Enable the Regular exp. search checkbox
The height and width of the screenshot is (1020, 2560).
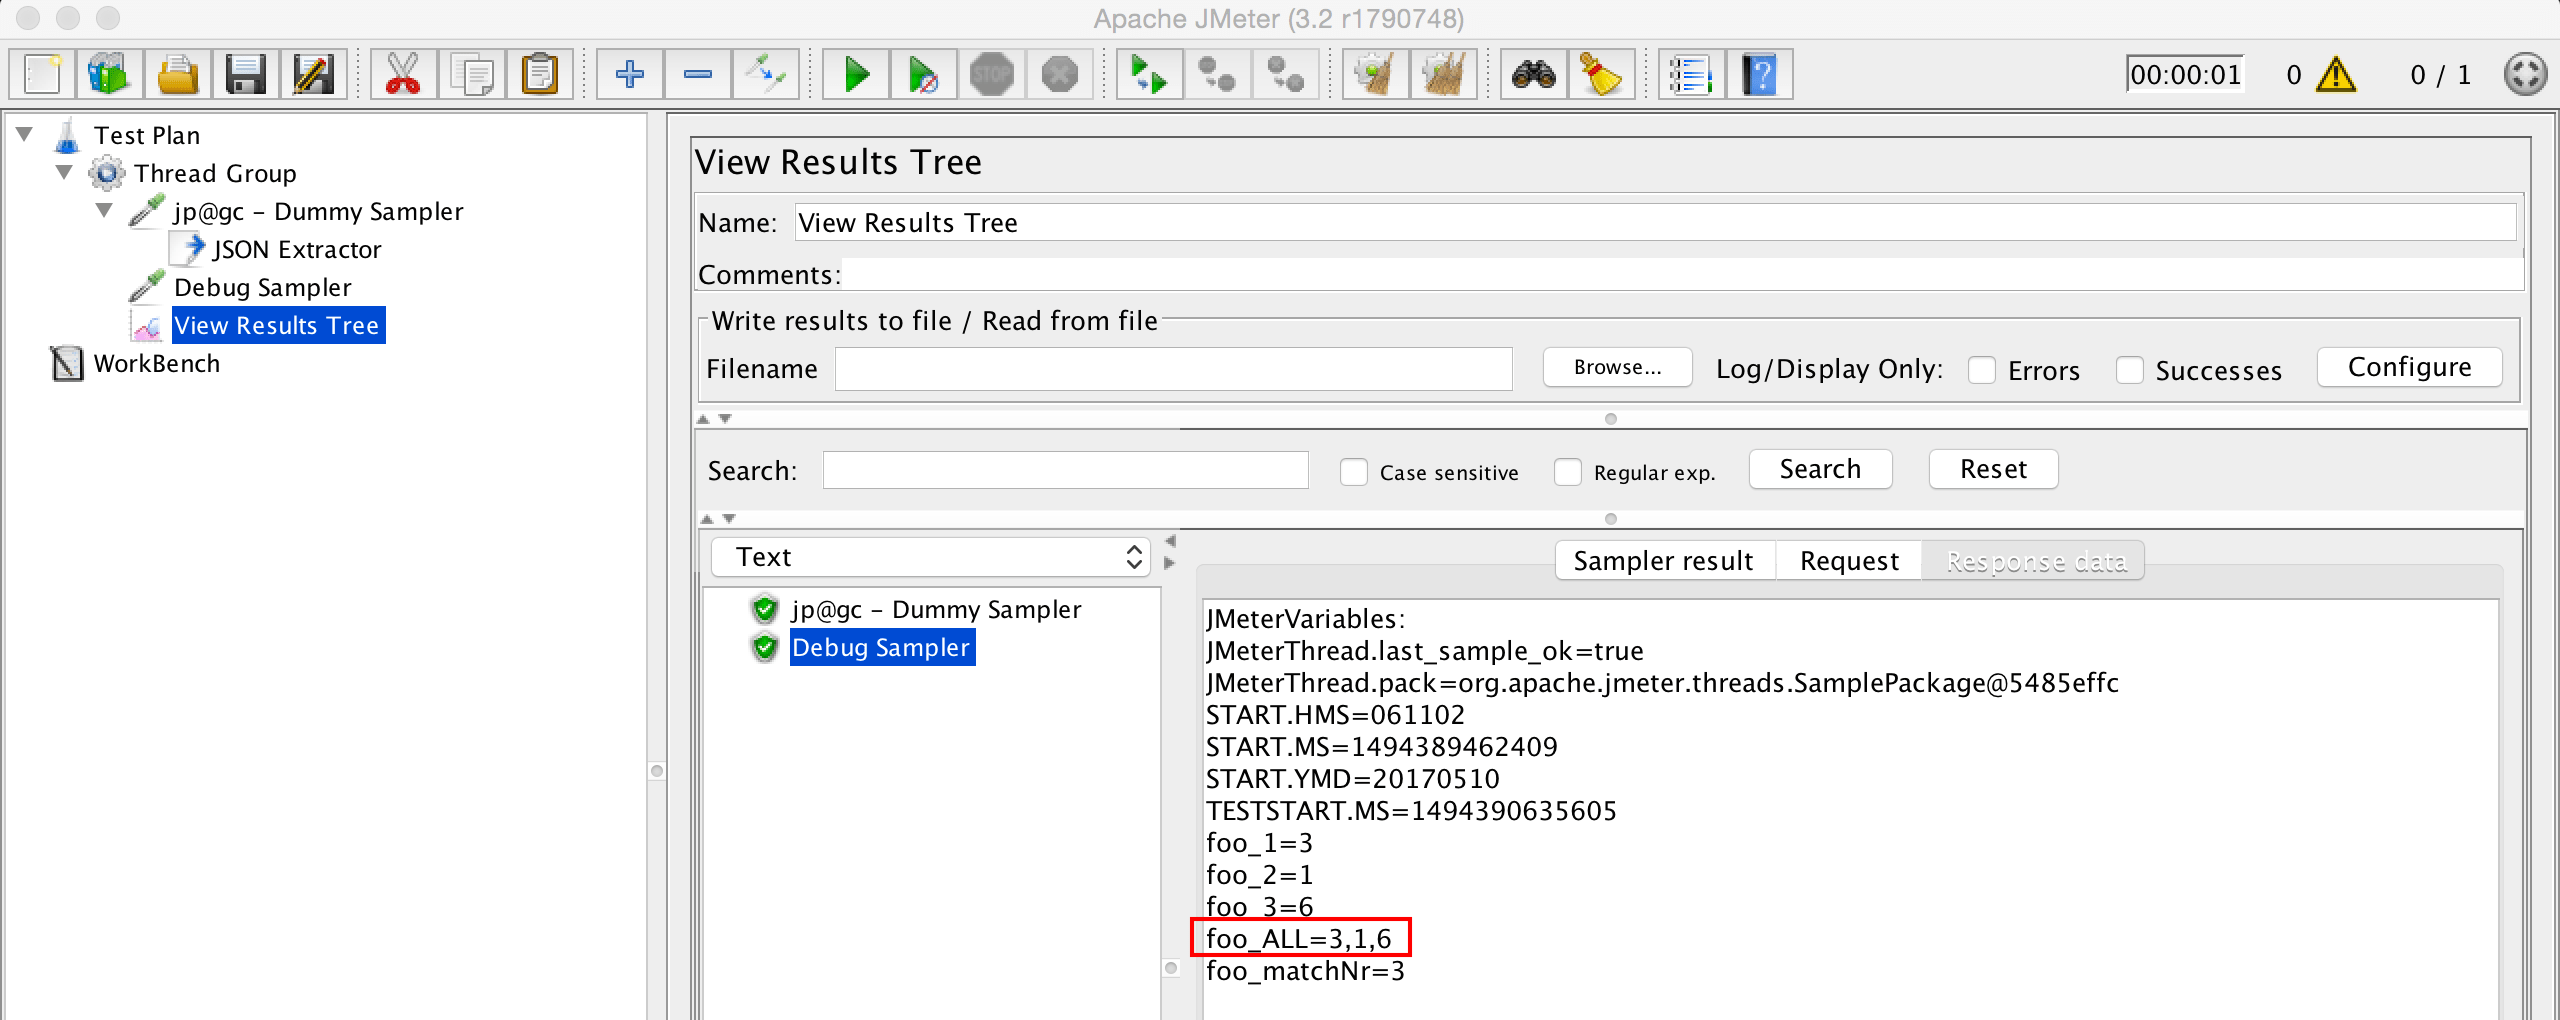1567,471
